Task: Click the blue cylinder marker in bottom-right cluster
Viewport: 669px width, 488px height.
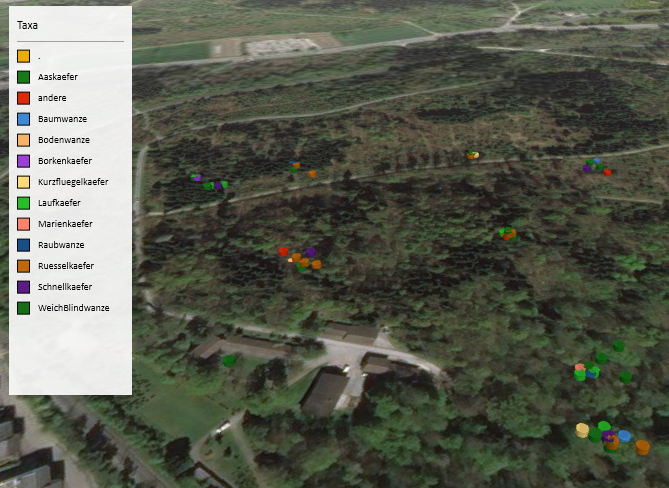Action: coord(624,436)
